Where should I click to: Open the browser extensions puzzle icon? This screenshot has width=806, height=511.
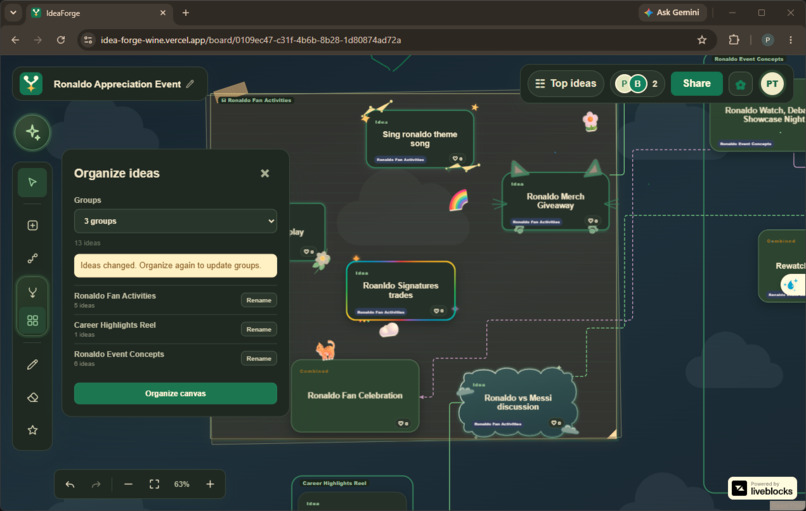click(x=734, y=40)
